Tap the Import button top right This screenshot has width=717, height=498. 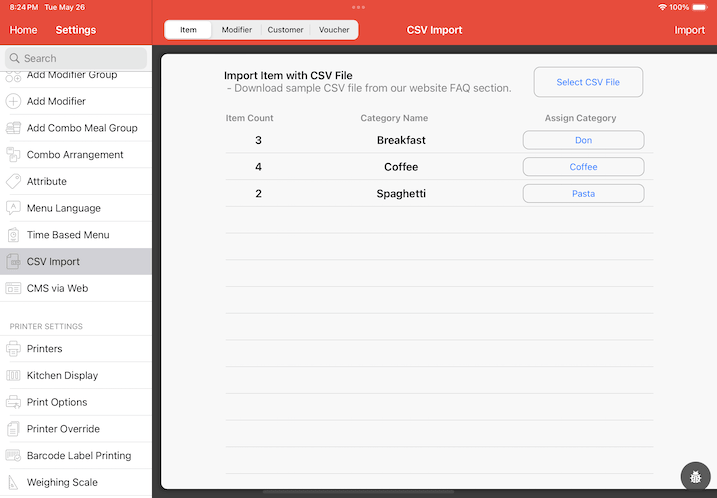(x=689, y=30)
